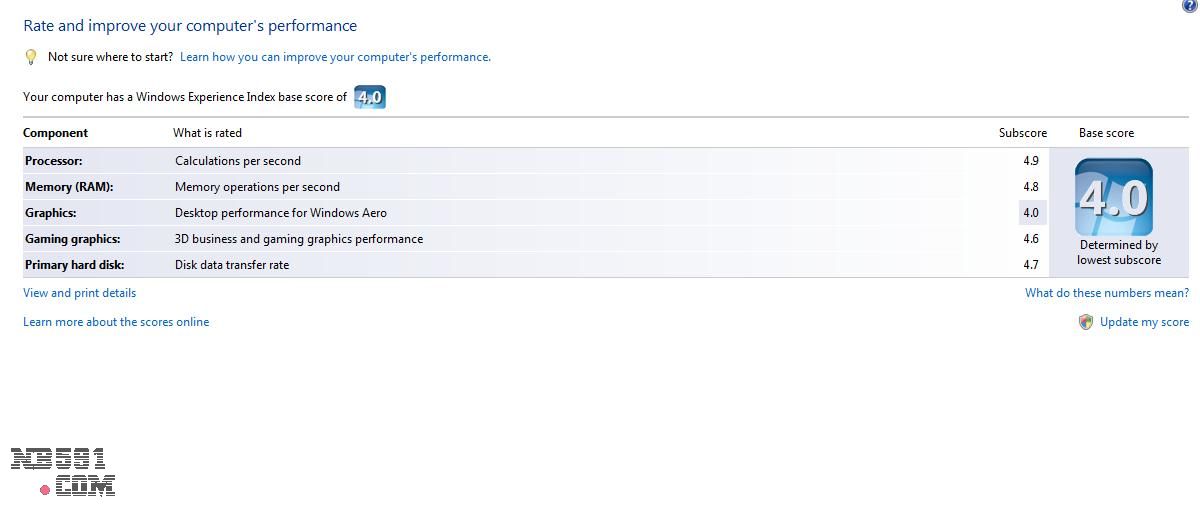Click the highlighted 4.0 Graphics subscore
Image resolution: width=1200 pixels, height=525 pixels.
(1031, 213)
